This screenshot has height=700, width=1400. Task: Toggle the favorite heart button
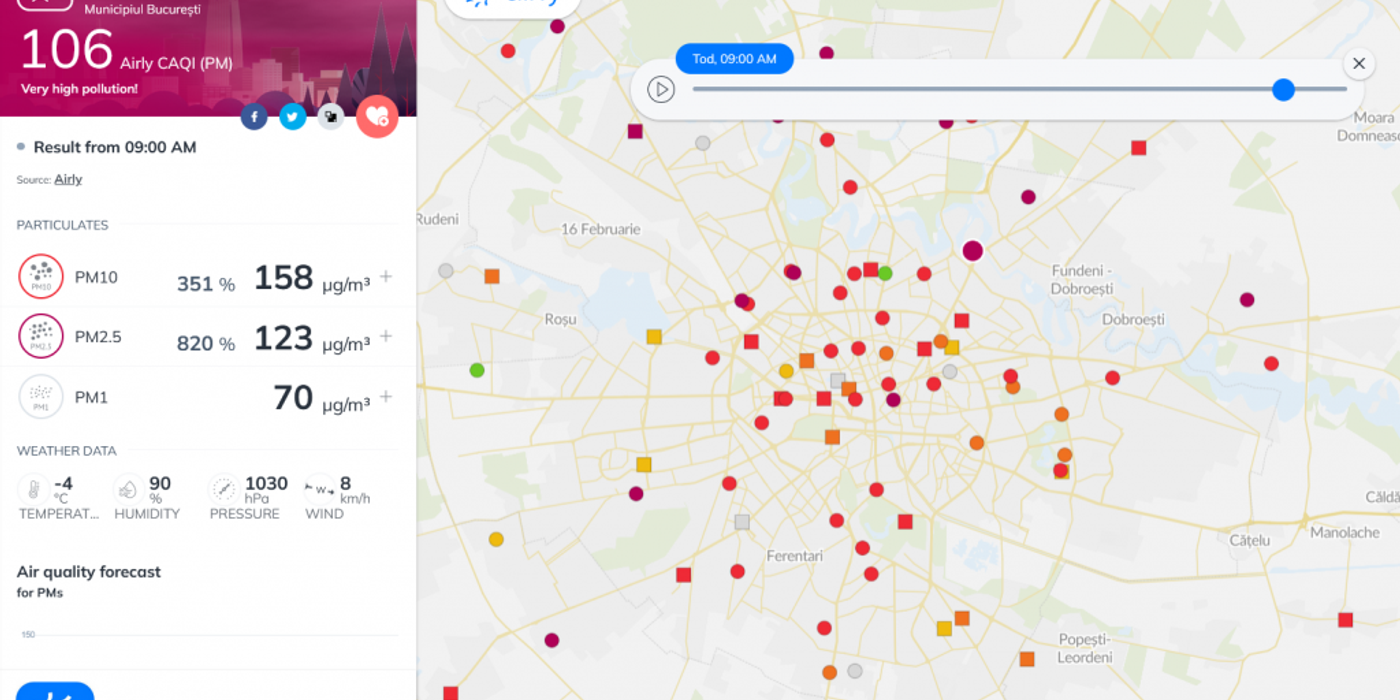point(377,116)
